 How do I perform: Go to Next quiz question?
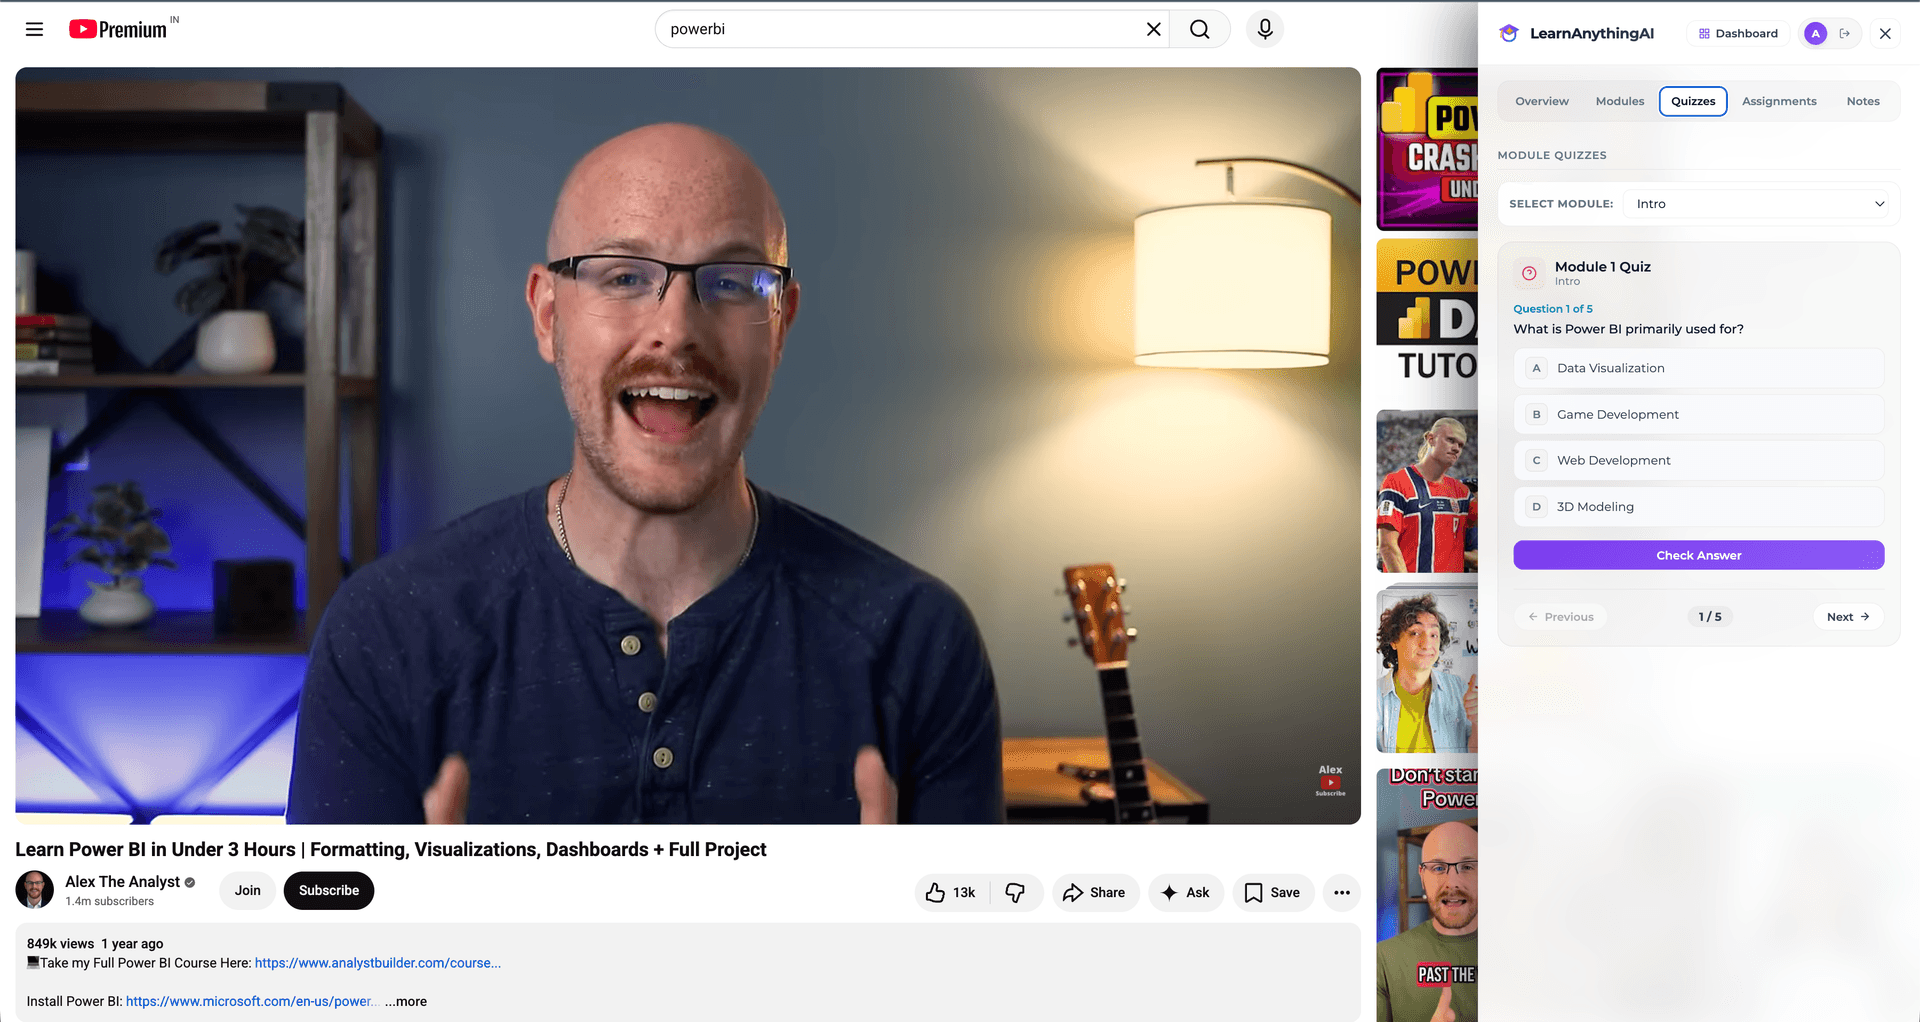(1848, 617)
